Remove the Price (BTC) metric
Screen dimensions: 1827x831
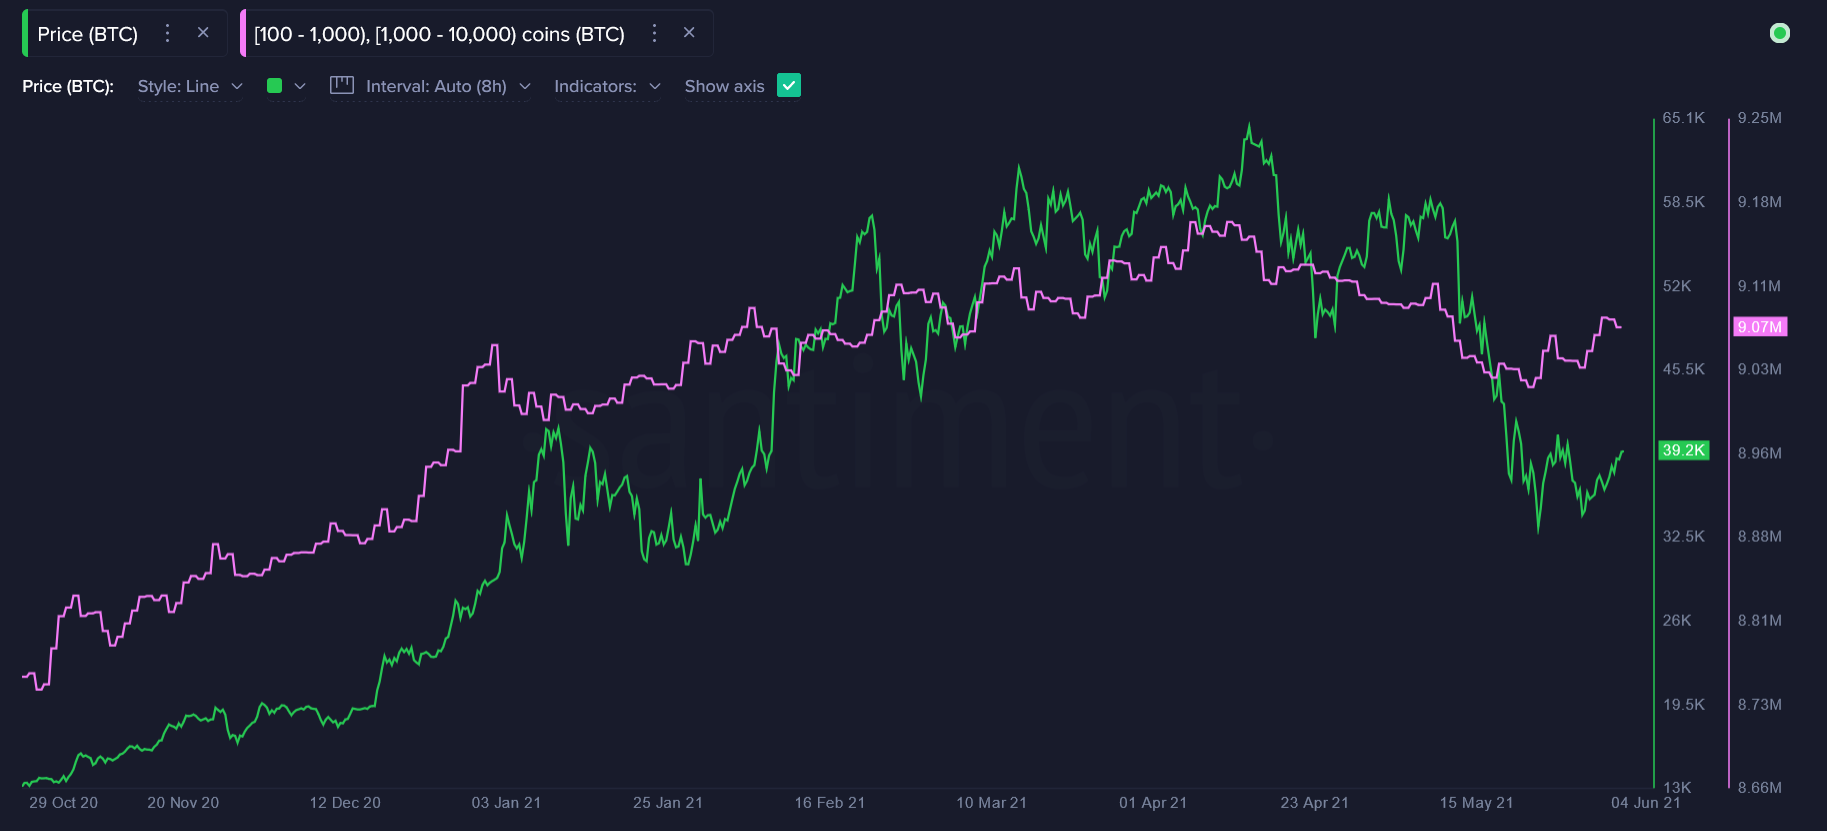pyautogui.click(x=203, y=33)
